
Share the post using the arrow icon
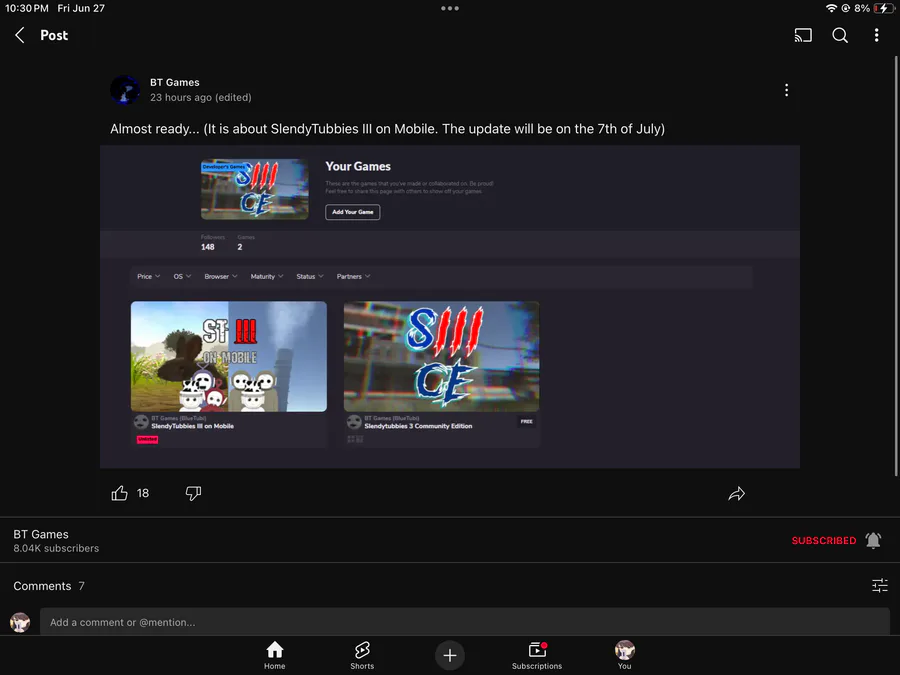[736, 494]
